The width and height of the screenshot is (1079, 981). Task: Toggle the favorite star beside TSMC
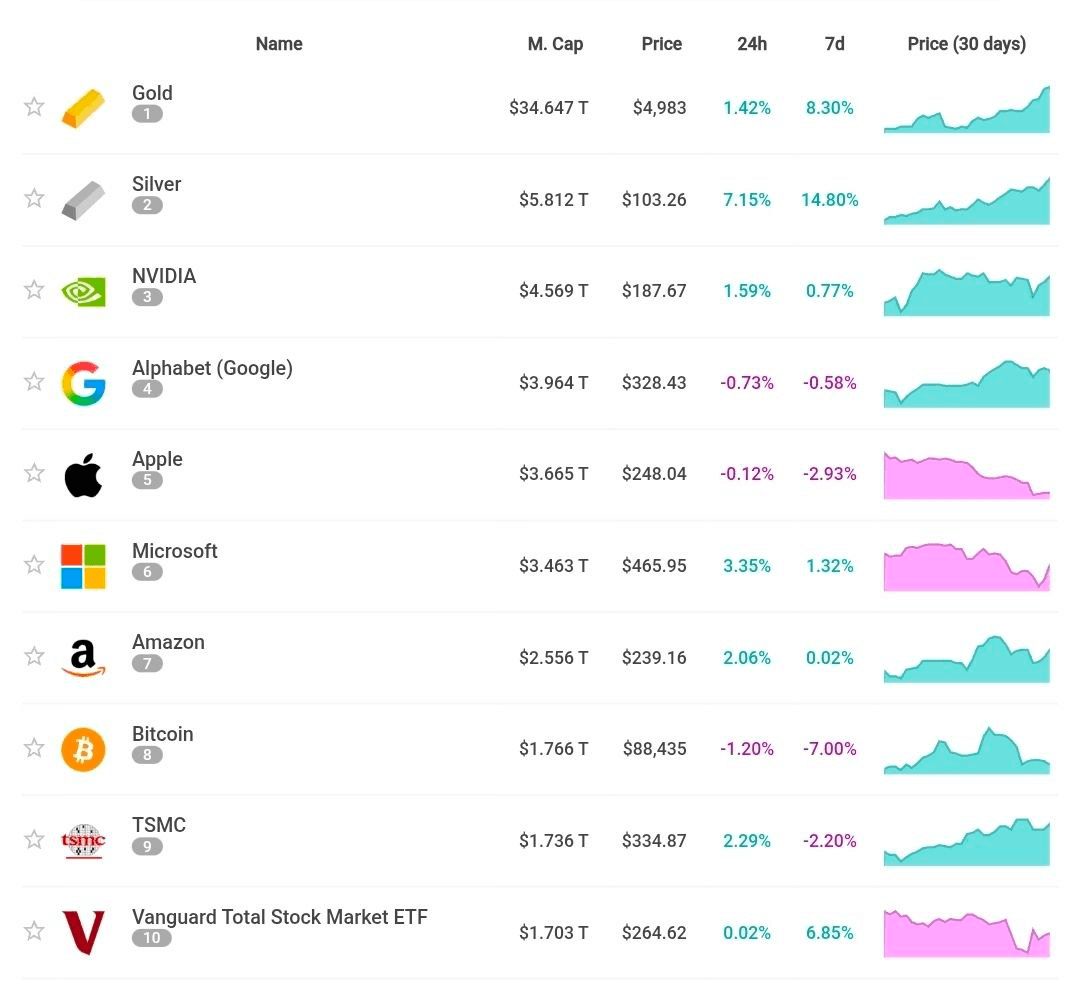coord(34,840)
